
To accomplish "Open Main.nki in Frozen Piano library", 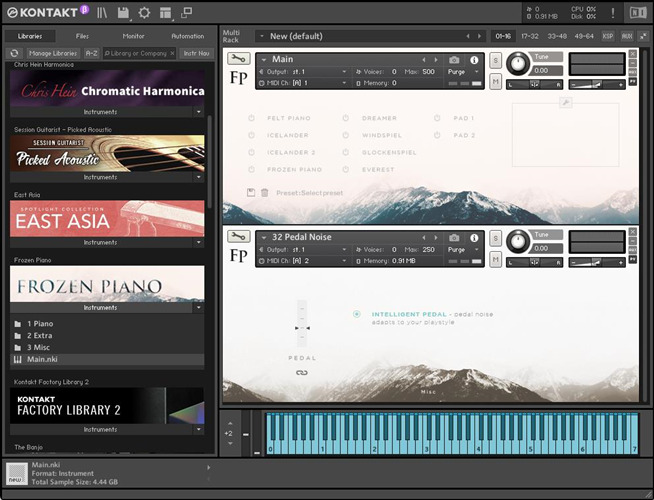I will pyautogui.click(x=42, y=359).
